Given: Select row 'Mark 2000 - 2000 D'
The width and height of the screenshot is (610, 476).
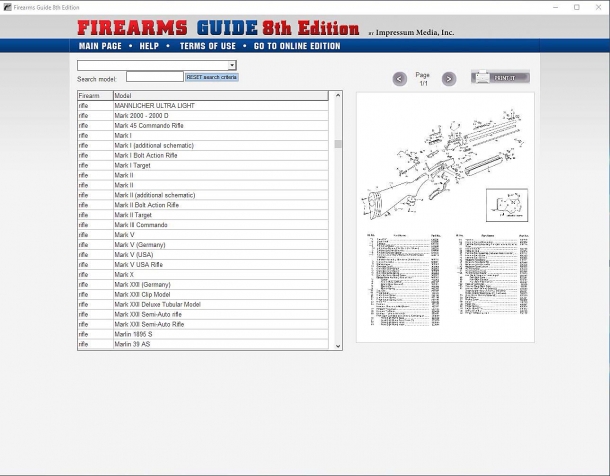Looking at the screenshot, I should (x=203, y=116).
